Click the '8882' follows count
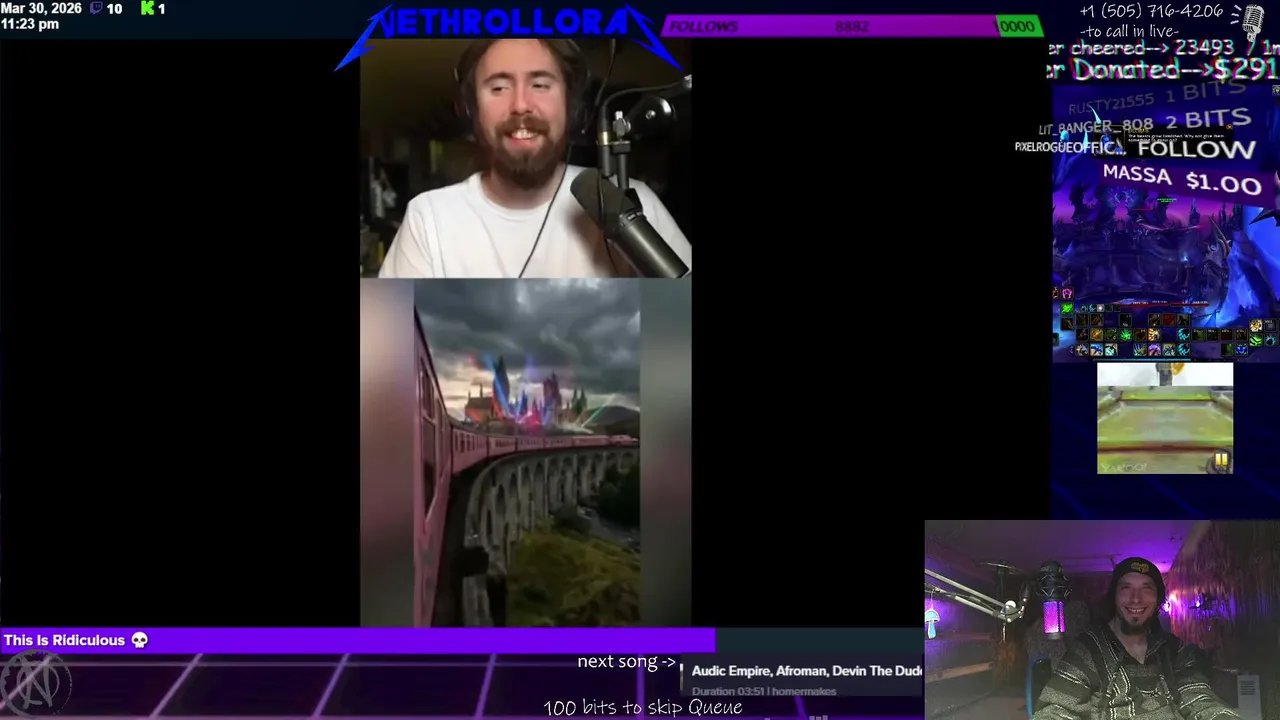The image size is (1280, 720). click(852, 27)
